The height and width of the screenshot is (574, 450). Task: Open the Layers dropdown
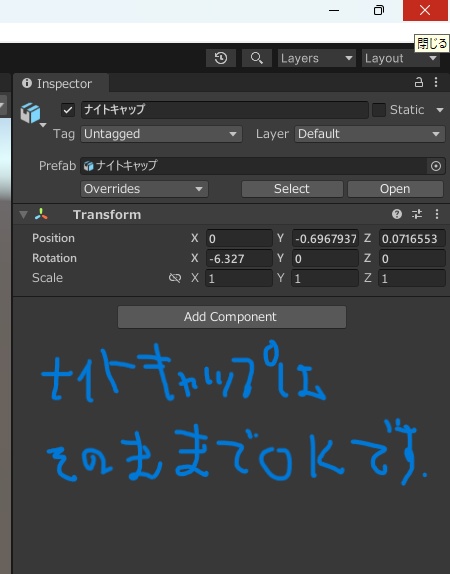[x=317, y=58]
